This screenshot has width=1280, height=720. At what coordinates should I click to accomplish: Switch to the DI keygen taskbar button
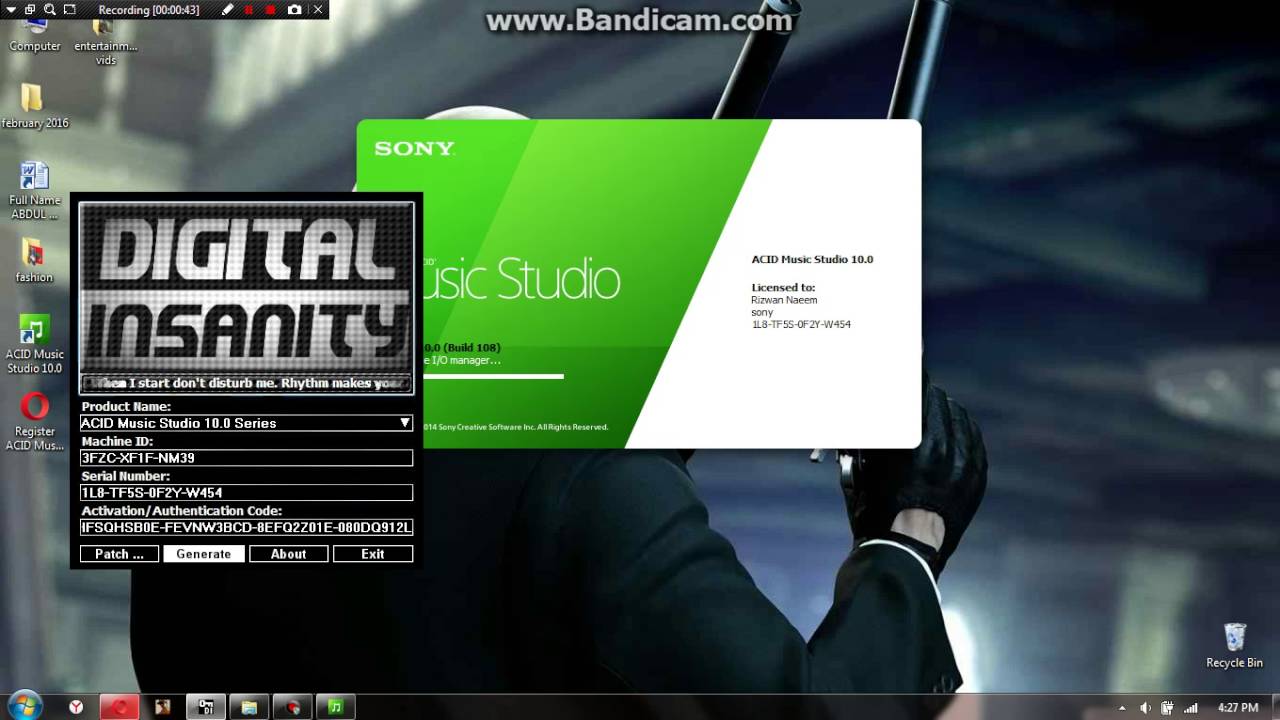(206, 707)
